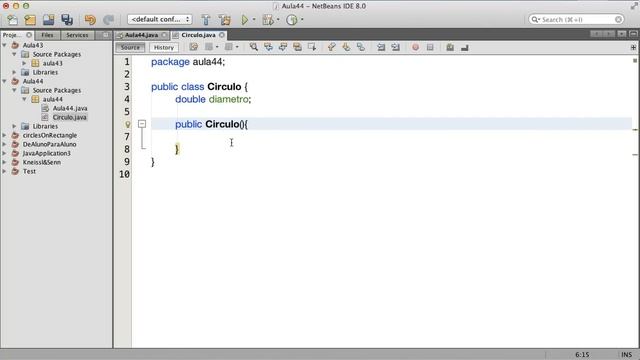
Task: Click Stop Macro Recording icon
Action: click(x=430, y=47)
